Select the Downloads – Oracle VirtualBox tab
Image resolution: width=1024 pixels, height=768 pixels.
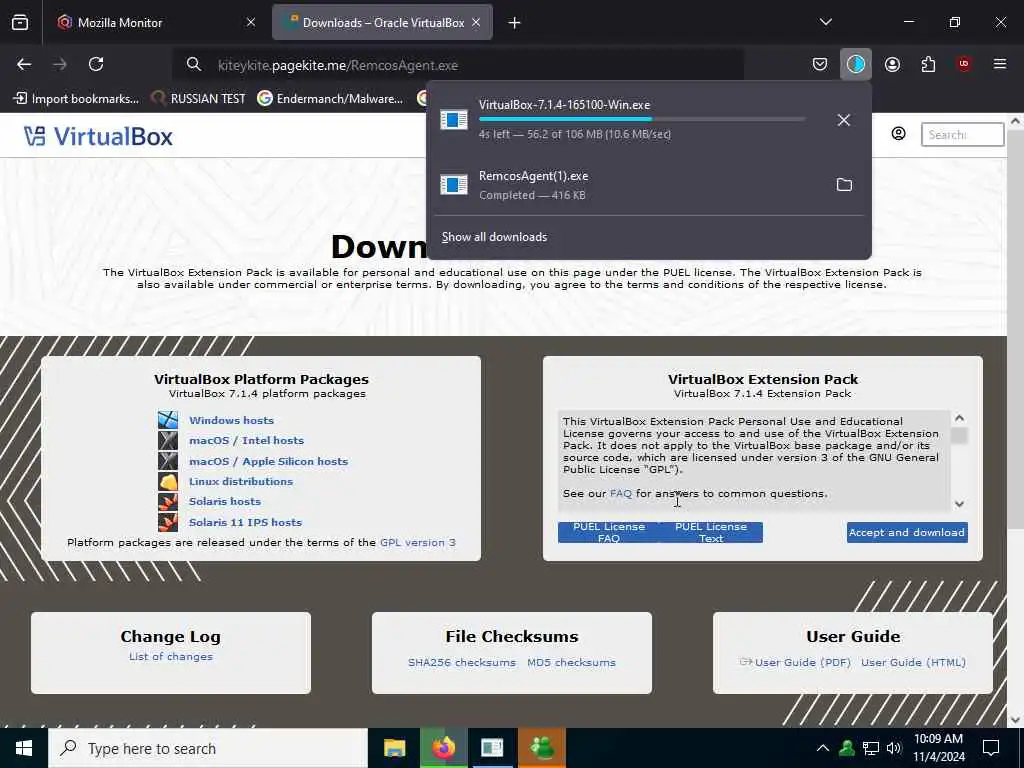pyautogui.click(x=382, y=23)
